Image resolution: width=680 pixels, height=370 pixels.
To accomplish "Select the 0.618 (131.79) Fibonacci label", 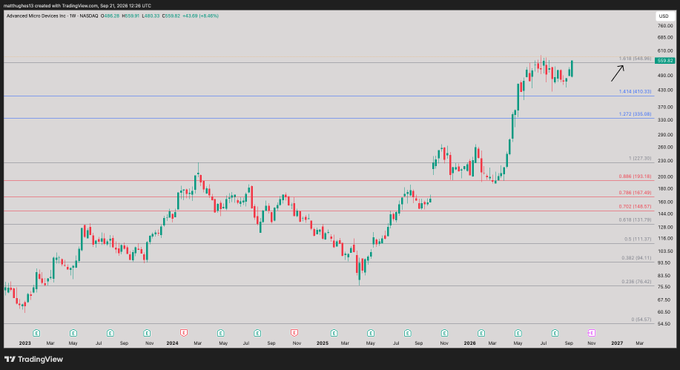I will (635, 220).
